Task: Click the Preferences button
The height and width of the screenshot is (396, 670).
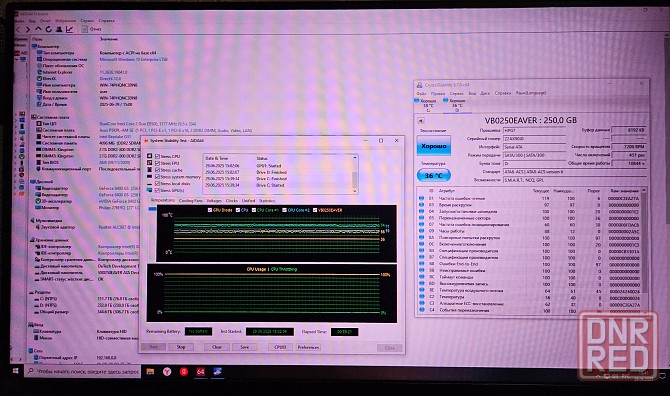Action: (308, 347)
